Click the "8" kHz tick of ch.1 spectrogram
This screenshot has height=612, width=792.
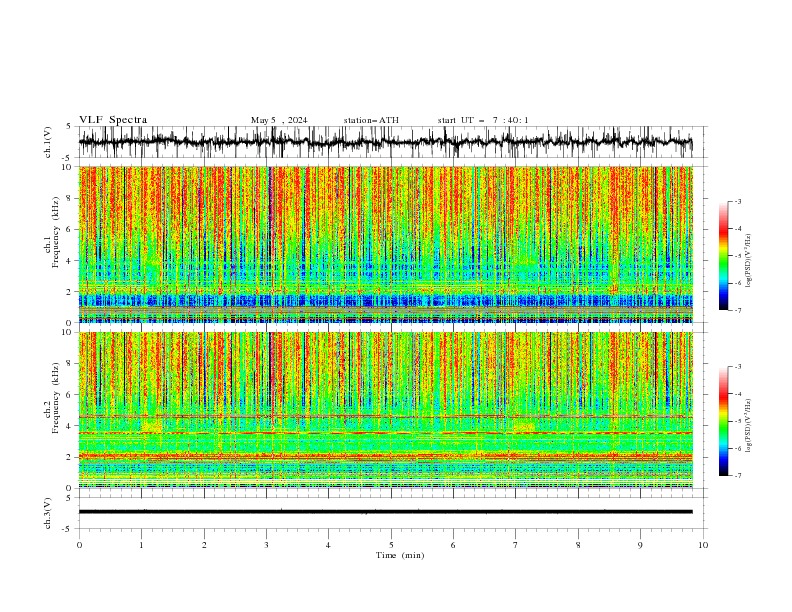coord(70,198)
